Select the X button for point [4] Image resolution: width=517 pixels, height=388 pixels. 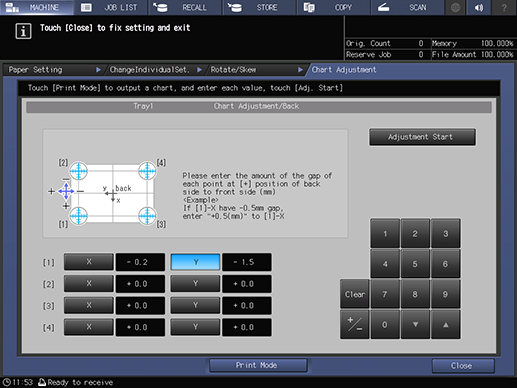click(x=89, y=327)
